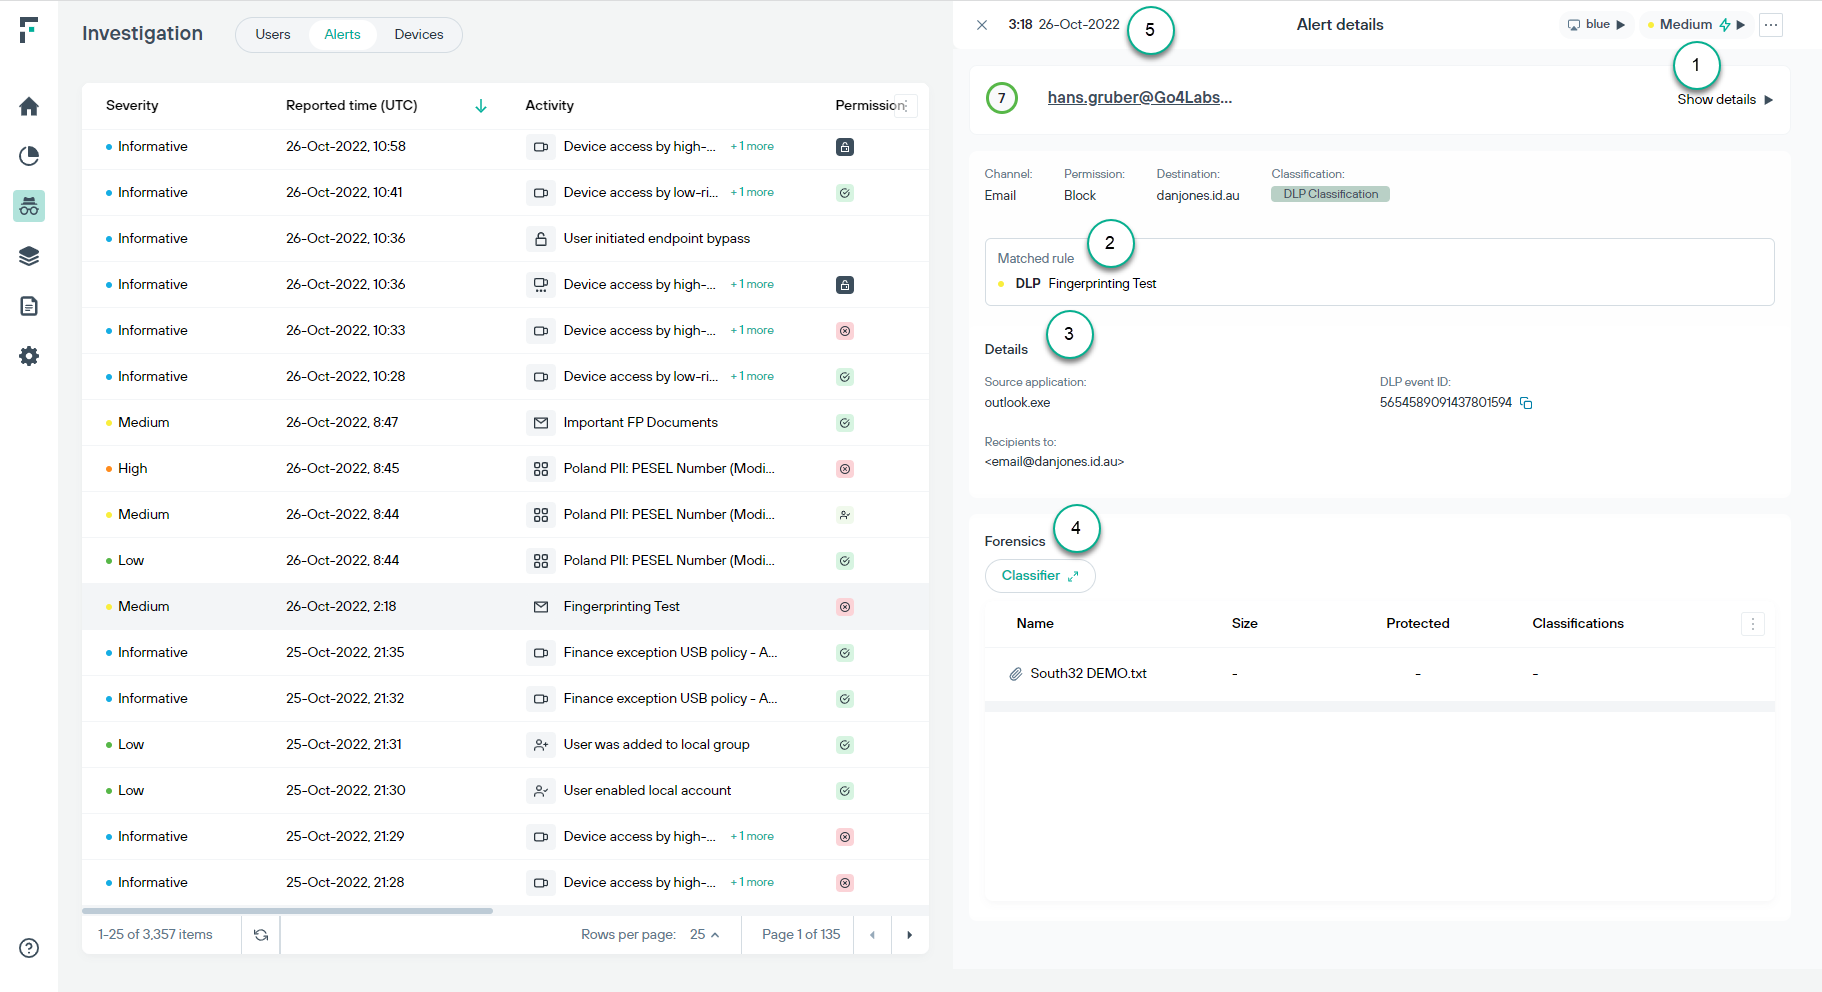The image size is (1822, 992).
Task: Expand the blue device dropdown
Action: (x=1597, y=25)
